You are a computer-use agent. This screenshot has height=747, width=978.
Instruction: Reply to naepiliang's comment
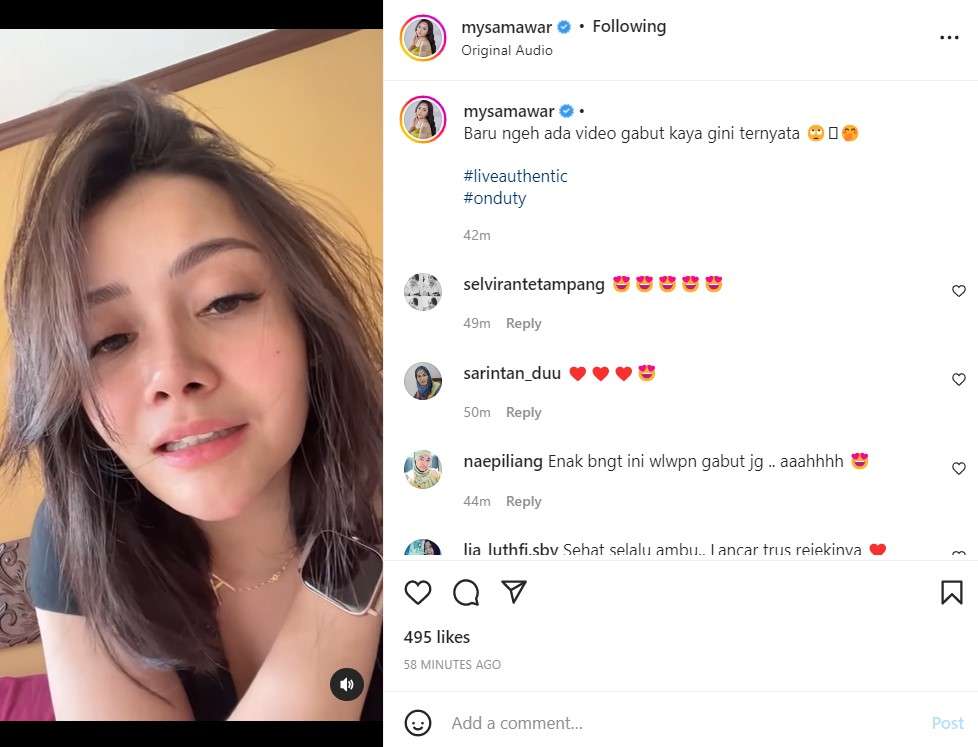tap(523, 501)
